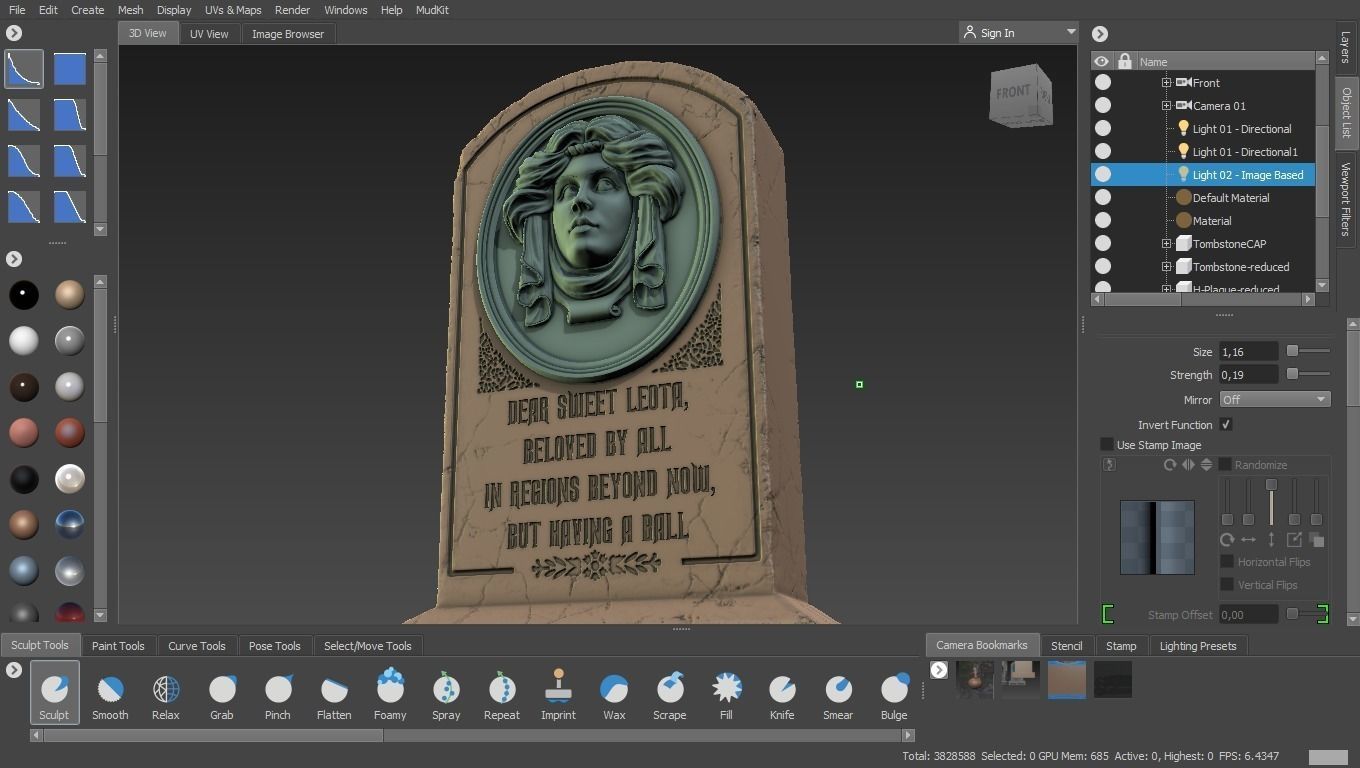1360x768 pixels.
Task: Click the Size slider handle
Action: click(x=1292, y=351)
